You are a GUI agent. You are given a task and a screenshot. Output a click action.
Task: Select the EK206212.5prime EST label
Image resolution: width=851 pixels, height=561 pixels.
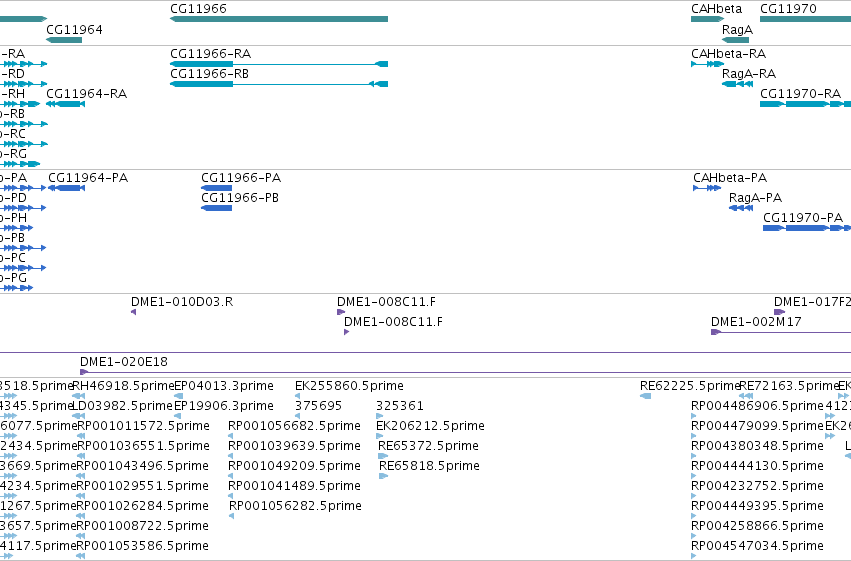coord(430,426)
